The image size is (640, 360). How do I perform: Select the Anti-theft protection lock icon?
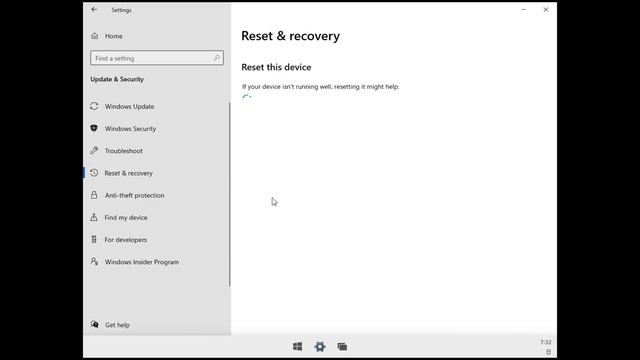[x=94, y=195]
